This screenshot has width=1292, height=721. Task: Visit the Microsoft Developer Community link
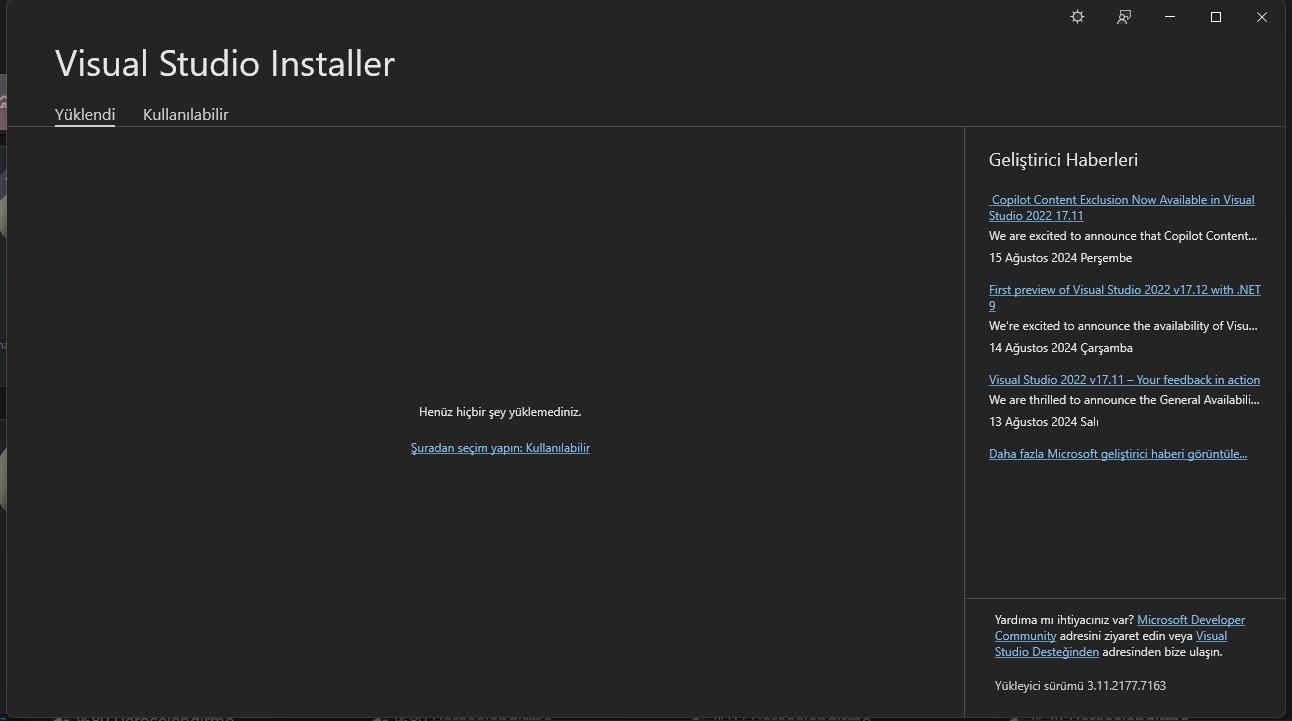[x=1120, y=628]
